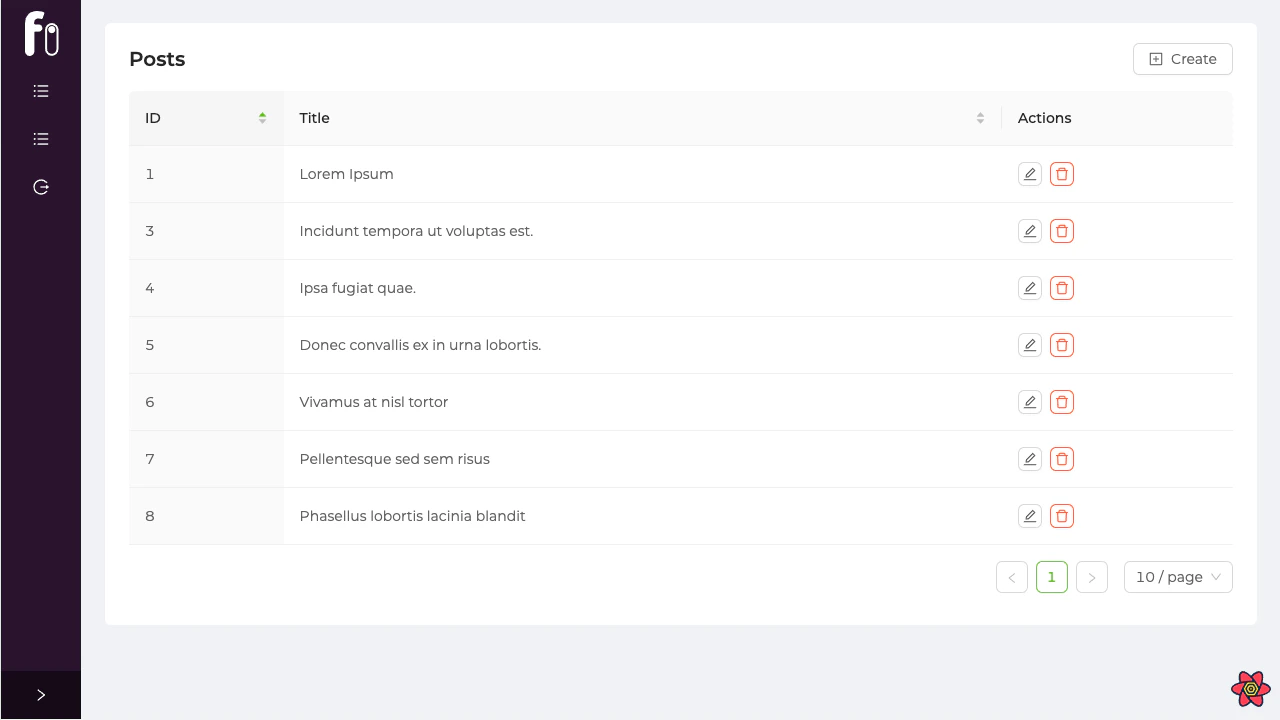The image size is (1280, 720).
Task: Select the first list resource icon in sidebar
Action: [41, 90]
